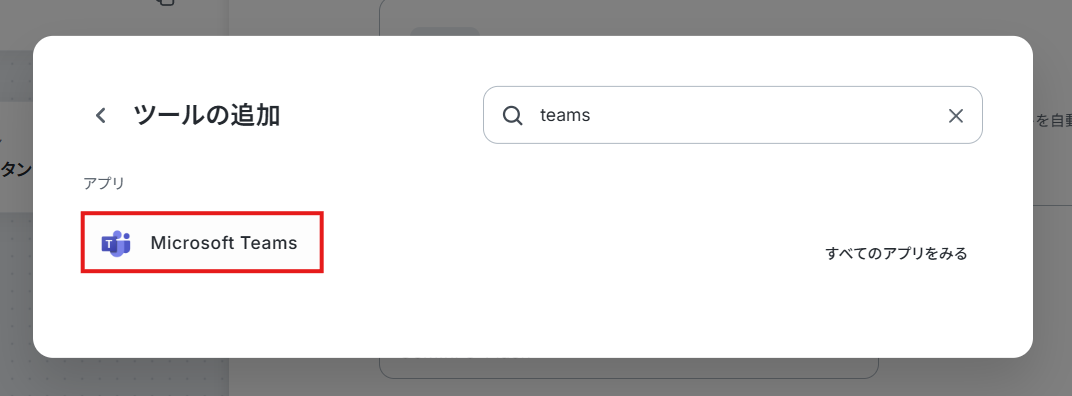Click the ツールの追加 dialog heading
This screenshot has height=396, width=1072.
206,116
